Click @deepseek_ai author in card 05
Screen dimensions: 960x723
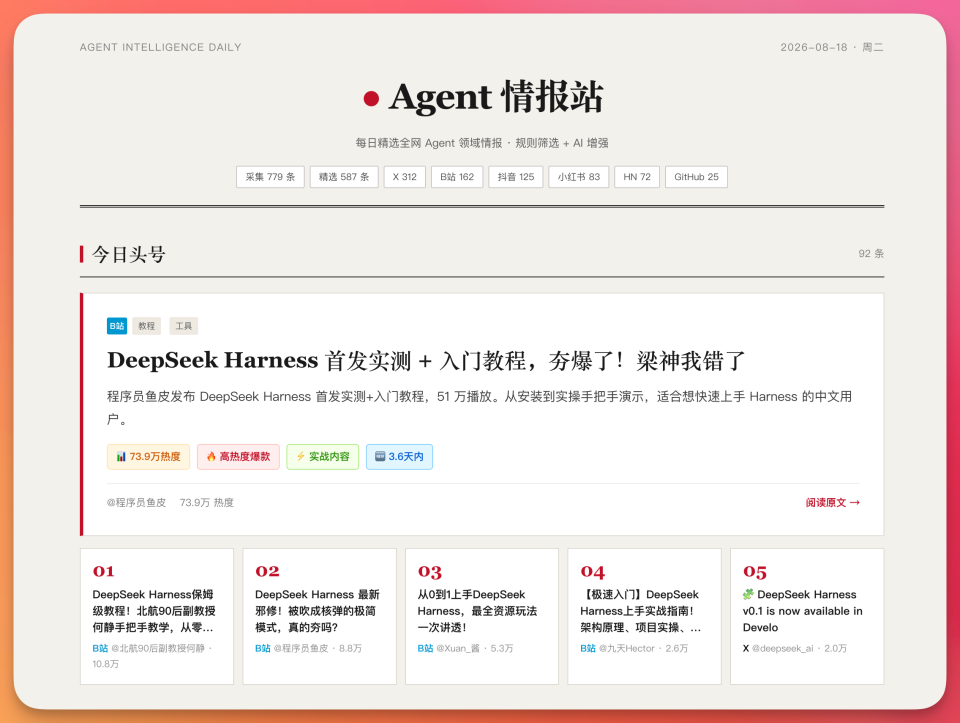click(783, 648)
